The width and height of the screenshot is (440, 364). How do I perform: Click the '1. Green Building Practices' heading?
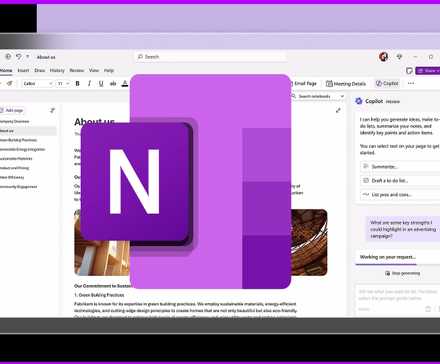99,295
